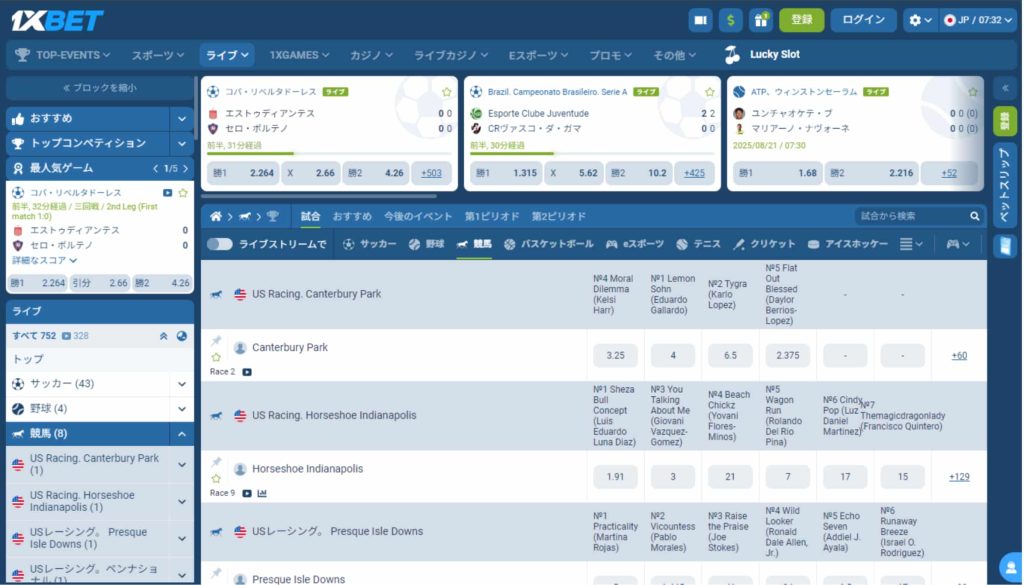Image resolution: width=1024 pixels, height=585 pixels.
Task: Select odds 3.25 for Canterbury Park
Action: [x=615, y=356]
